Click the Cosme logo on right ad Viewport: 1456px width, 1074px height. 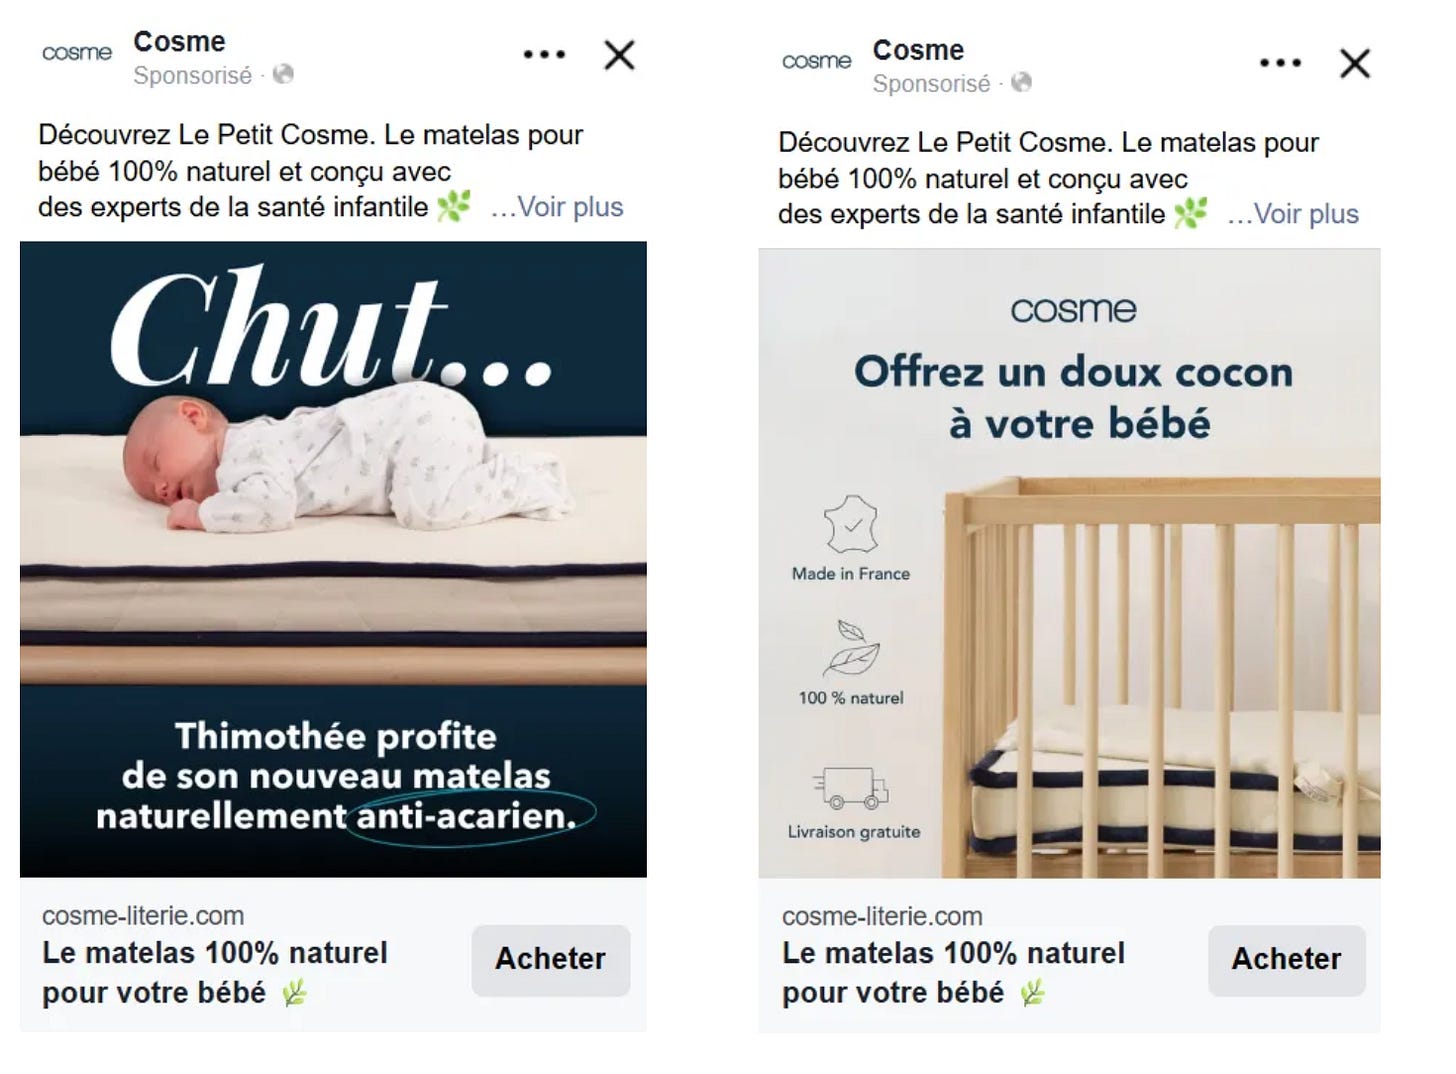pos(816,61)
